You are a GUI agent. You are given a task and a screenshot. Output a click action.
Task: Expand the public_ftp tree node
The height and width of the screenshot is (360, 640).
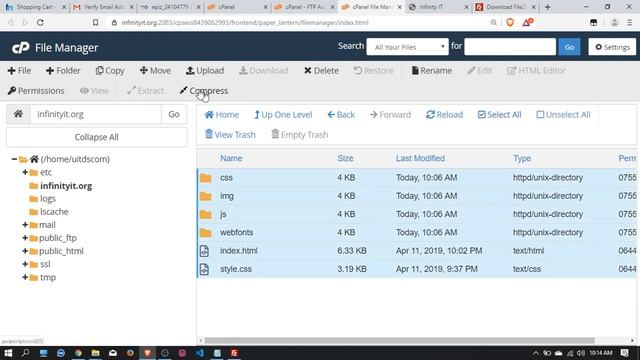[25, 238]
